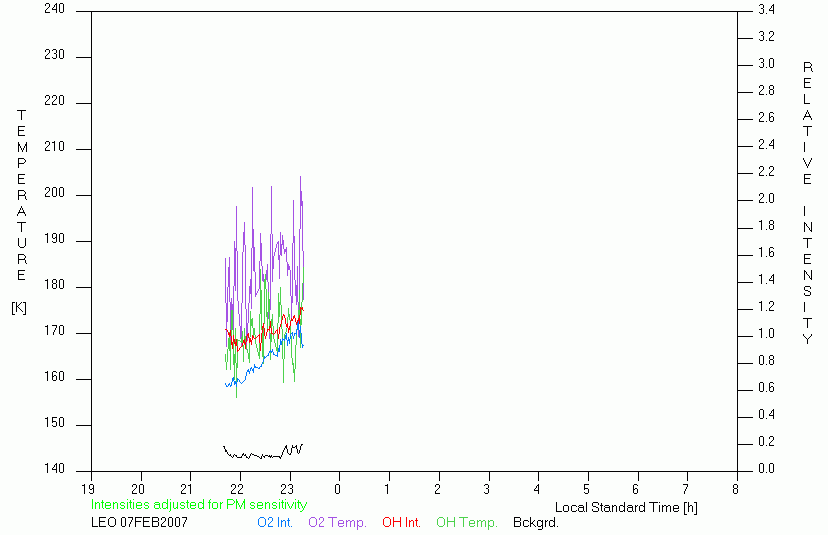
Task: Click the 1.0 relative intensity tick label
Action: [766, 334]
